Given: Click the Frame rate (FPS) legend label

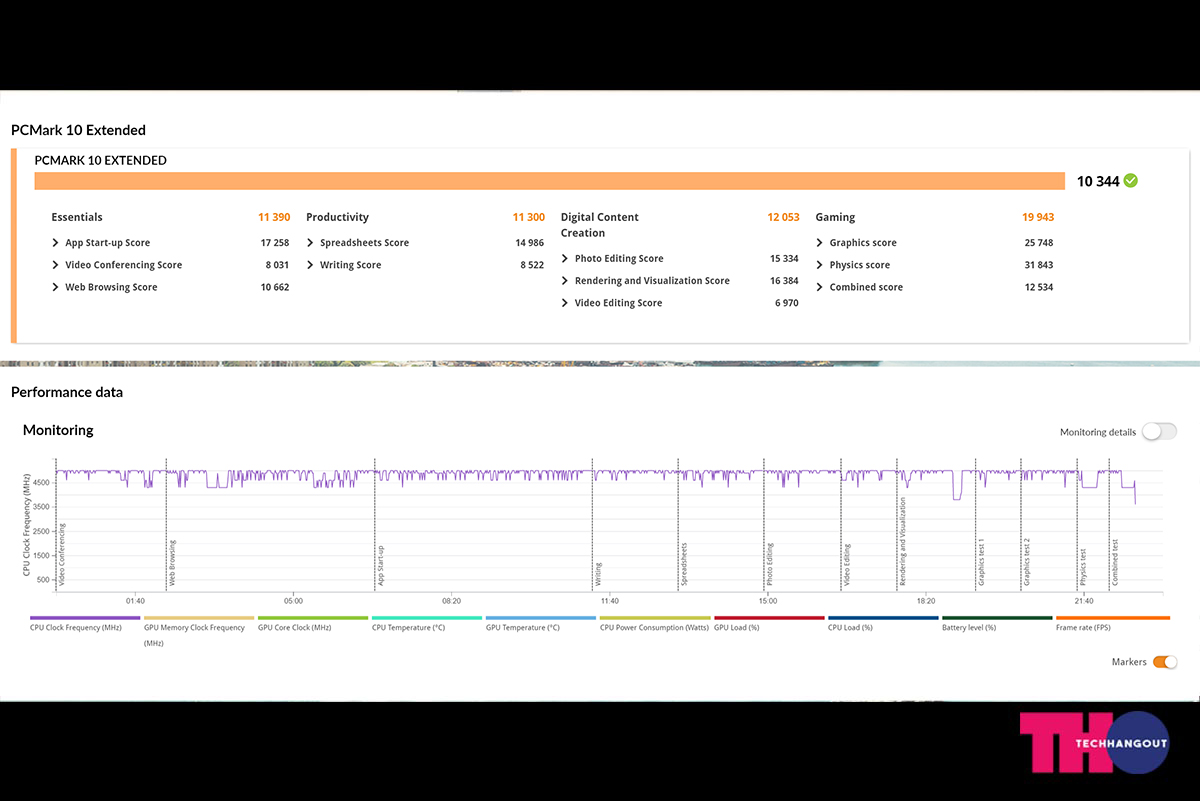Looking at the screenshot, I should pyautogui.click(x=1084, y=628).
